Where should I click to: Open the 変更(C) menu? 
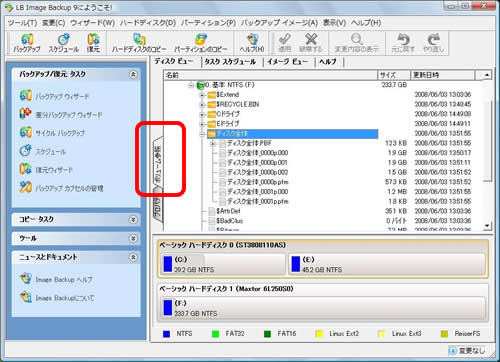click(53, 23)
